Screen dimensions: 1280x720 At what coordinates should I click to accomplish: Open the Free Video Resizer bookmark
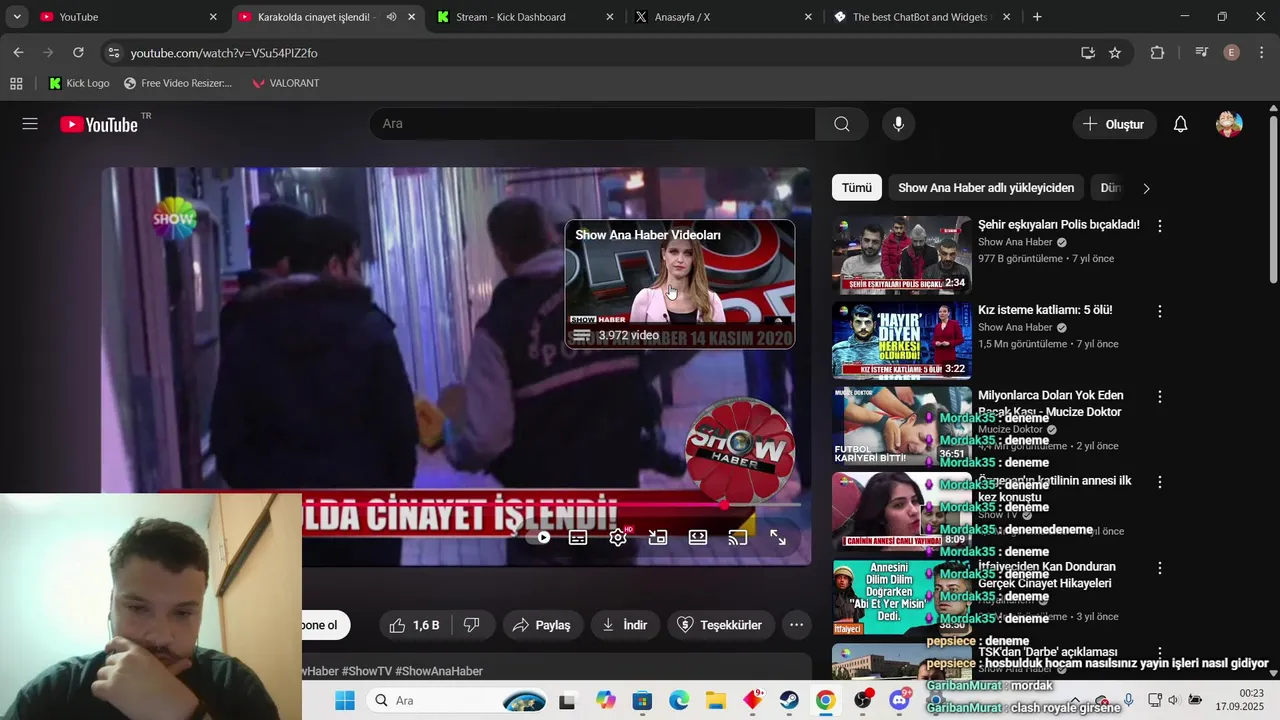(178, 83)
